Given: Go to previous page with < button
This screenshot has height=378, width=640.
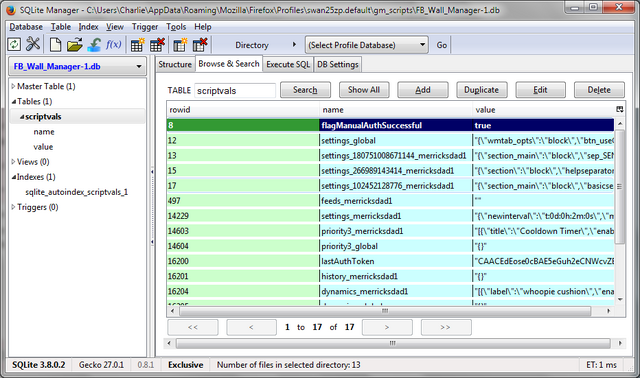Looking at the screenshot, I should point(251,327).
